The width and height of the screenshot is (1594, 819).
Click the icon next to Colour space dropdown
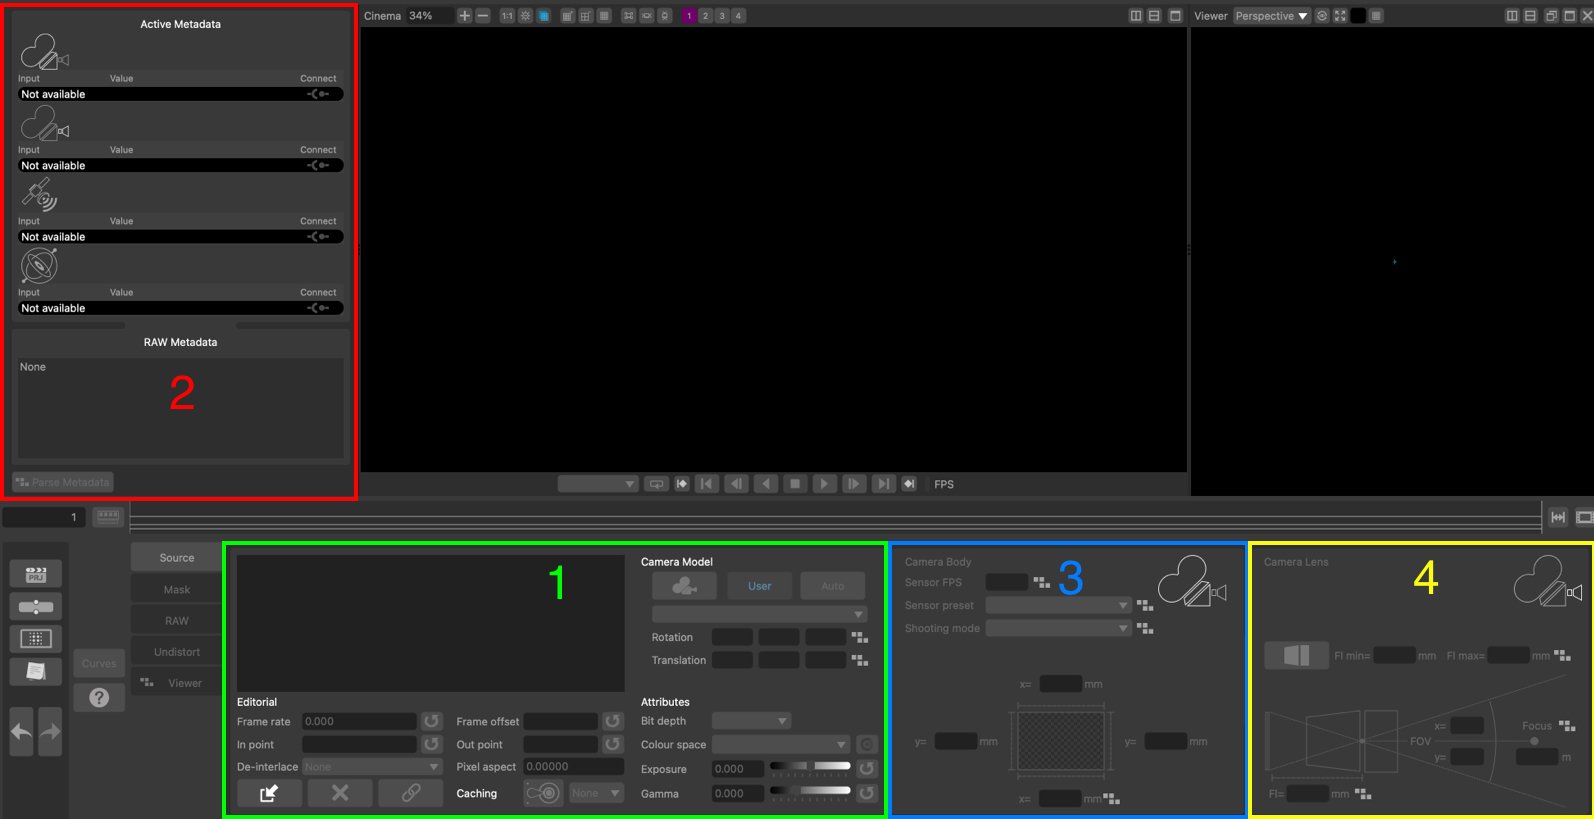tap(867, 744)
